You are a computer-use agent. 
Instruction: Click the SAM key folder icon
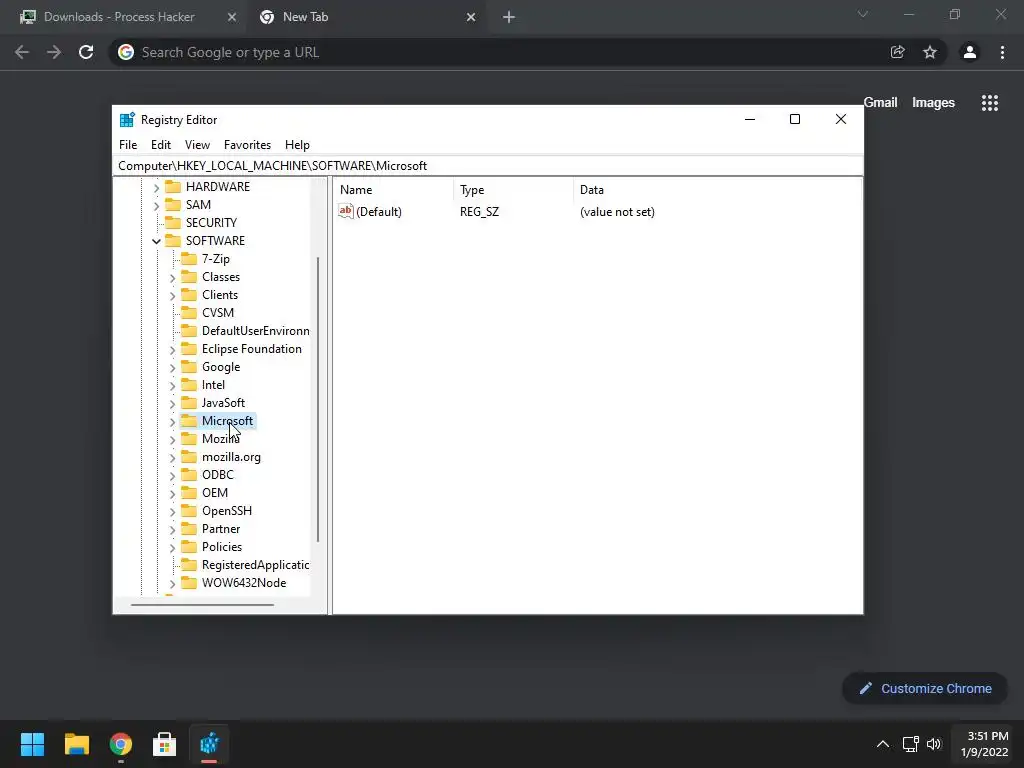(x=173, y=205)
